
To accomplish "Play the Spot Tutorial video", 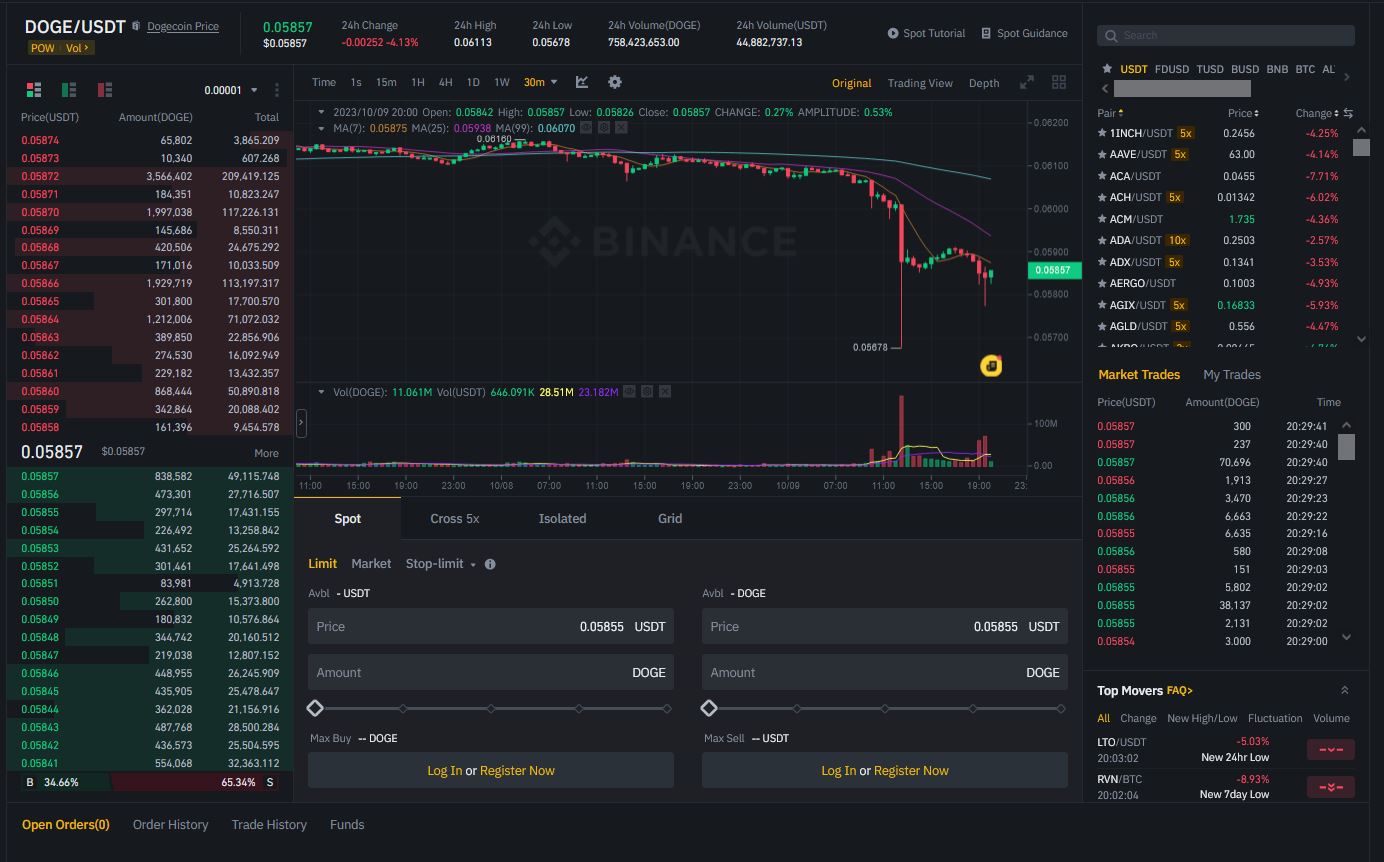I will (x=893, y=33).
